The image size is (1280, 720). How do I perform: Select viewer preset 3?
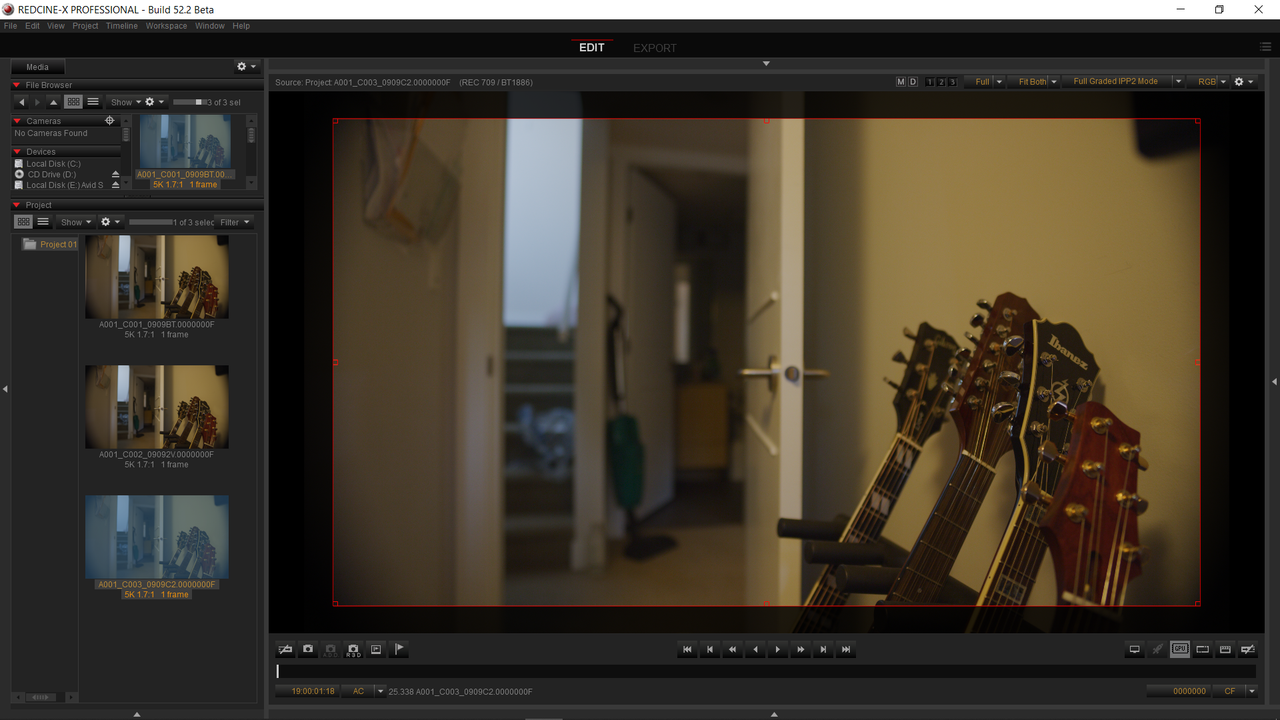coord(952,82)
